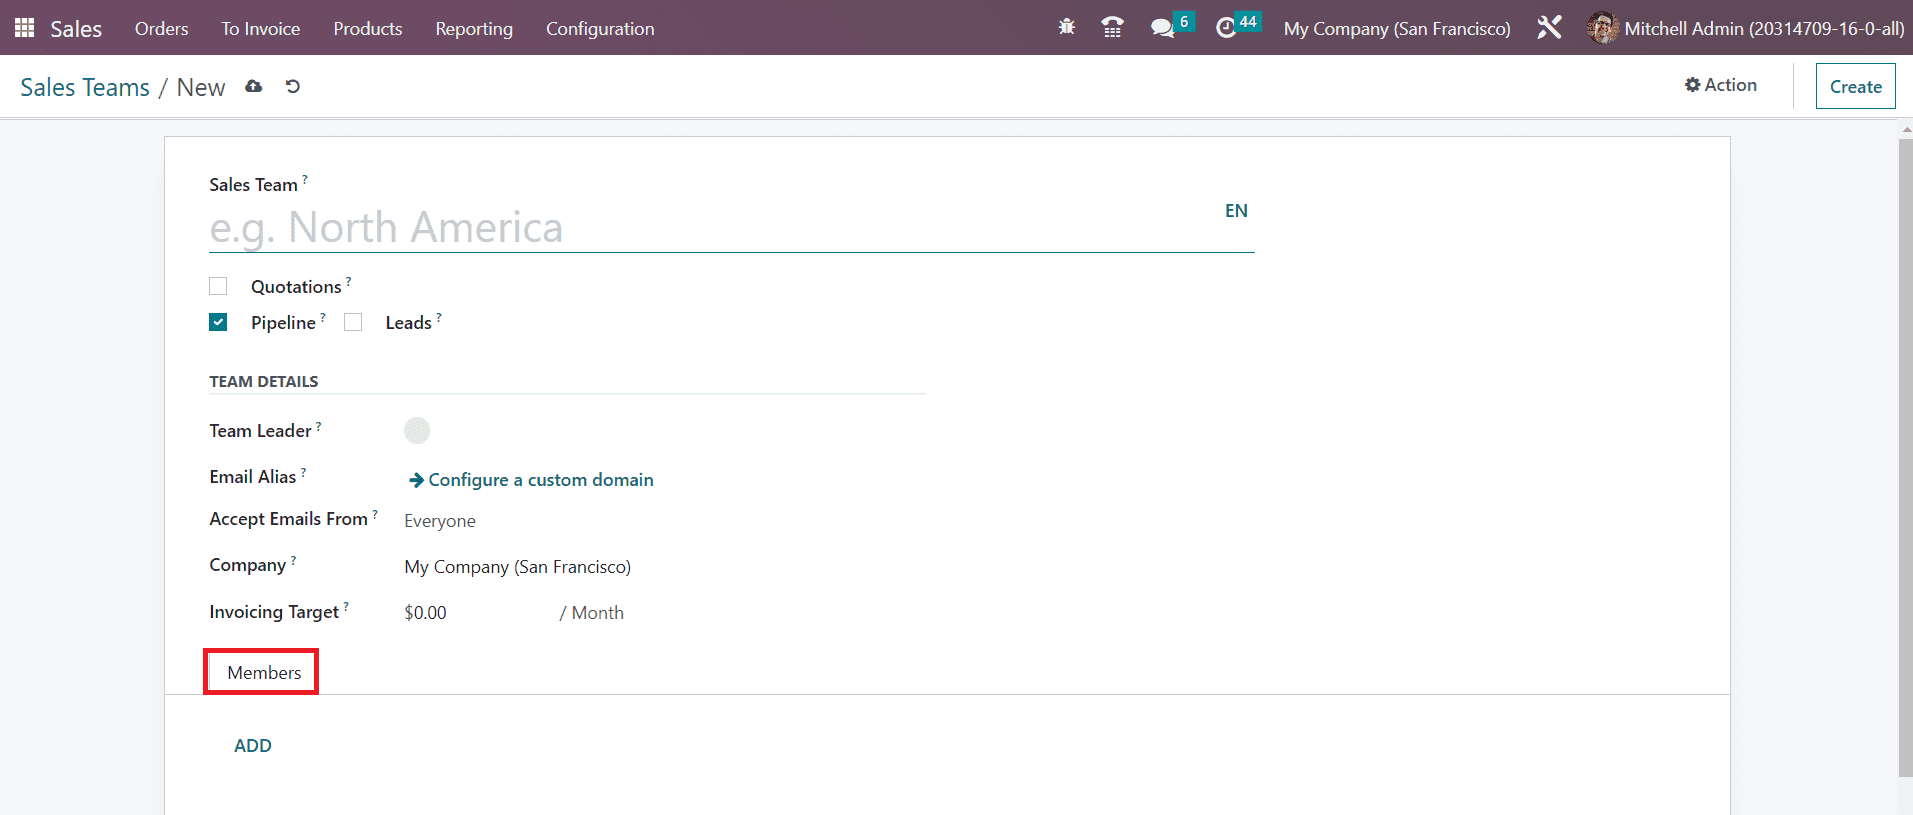The width and height of the screenshot is (1913, 815).
Task: Save record manually with cloud icon
Action: pos(254,87)
